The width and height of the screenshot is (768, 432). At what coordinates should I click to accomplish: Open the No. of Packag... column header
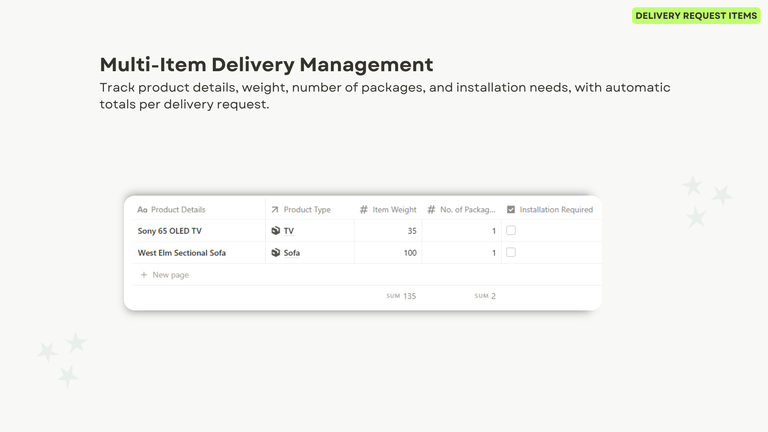(461, 210)
